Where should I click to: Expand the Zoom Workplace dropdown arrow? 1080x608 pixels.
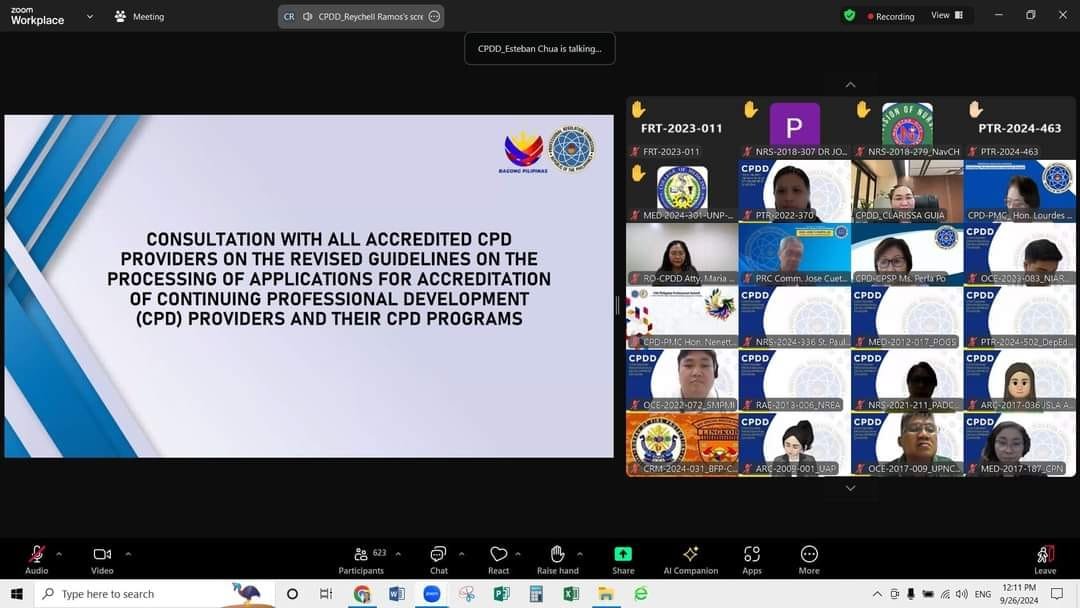coord(90,16)
